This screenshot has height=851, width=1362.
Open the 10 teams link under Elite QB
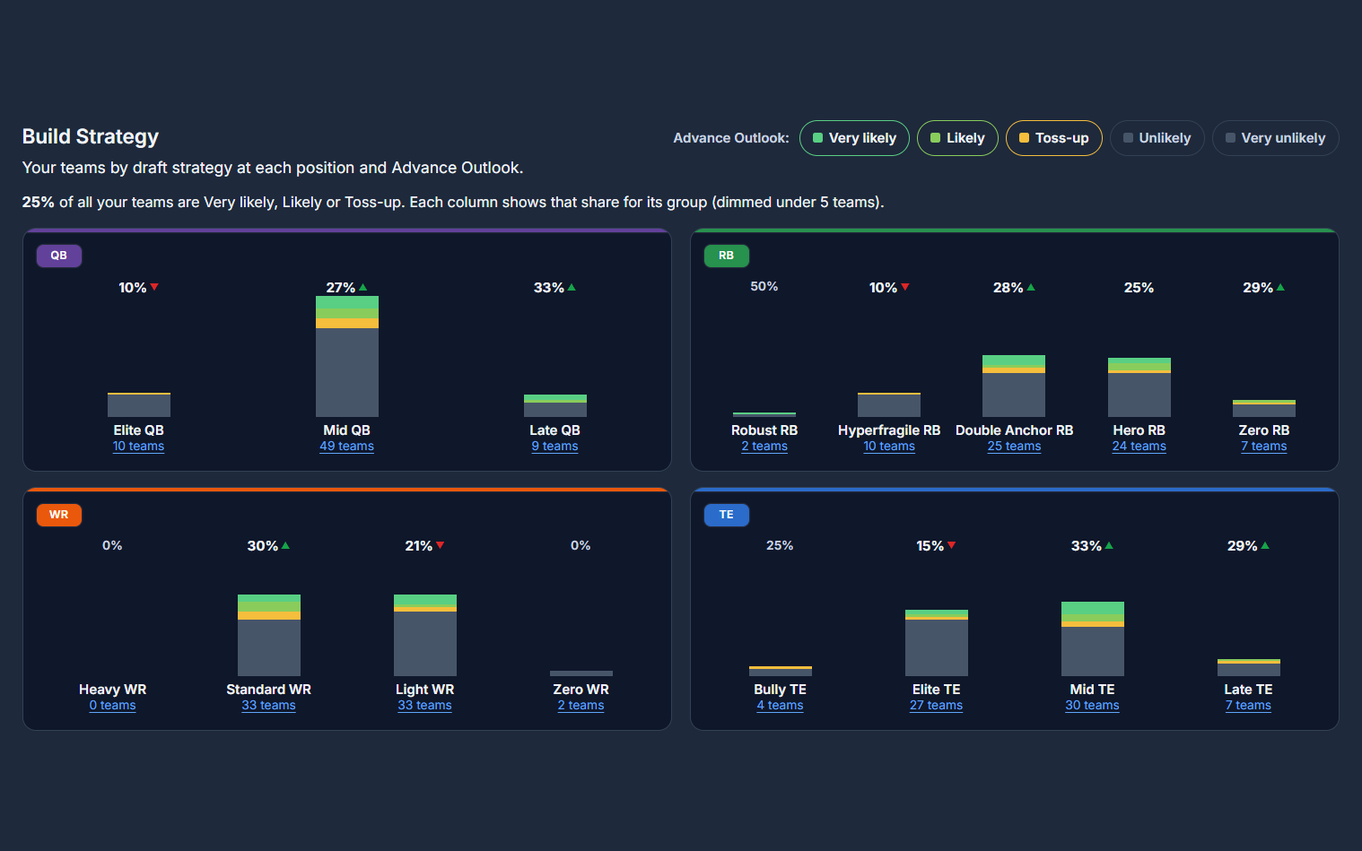pyautogui.click(x=139, y=446)
